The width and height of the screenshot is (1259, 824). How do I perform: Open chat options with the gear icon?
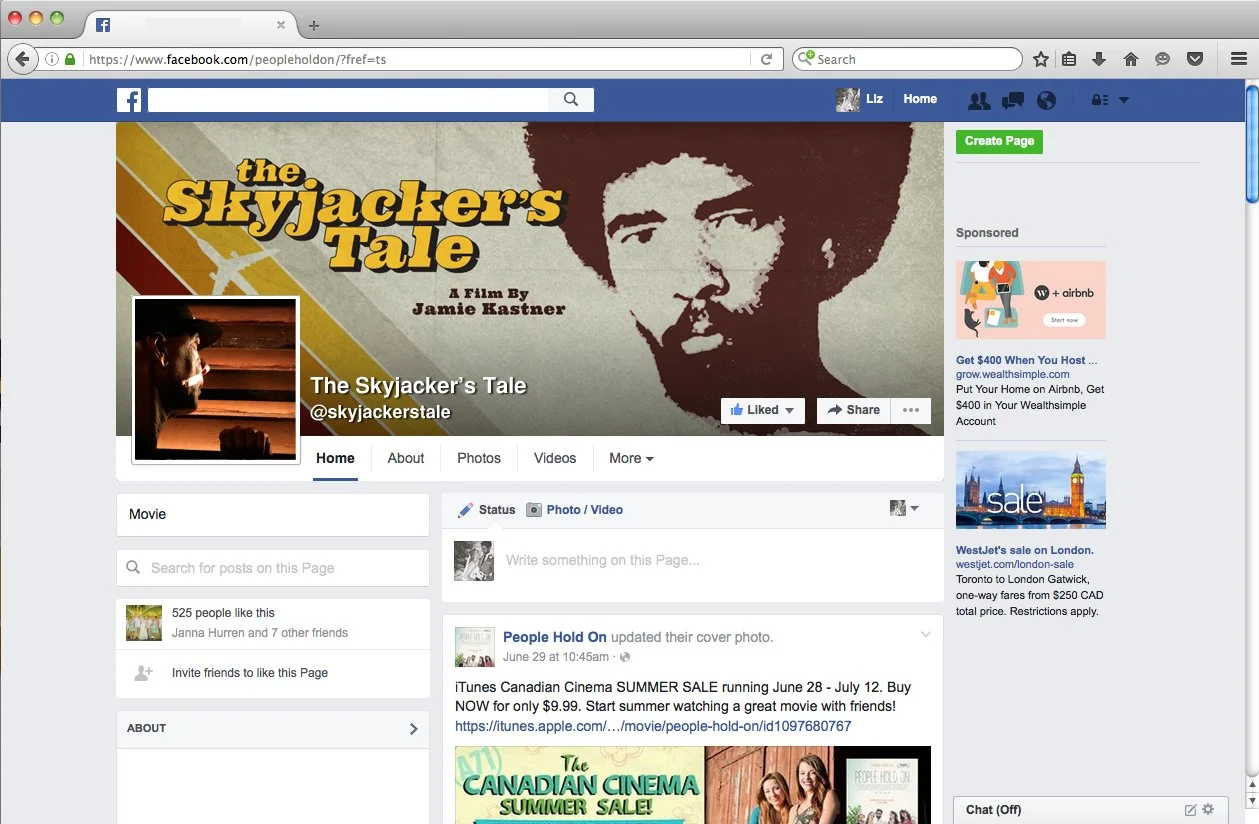point(1208,810)
